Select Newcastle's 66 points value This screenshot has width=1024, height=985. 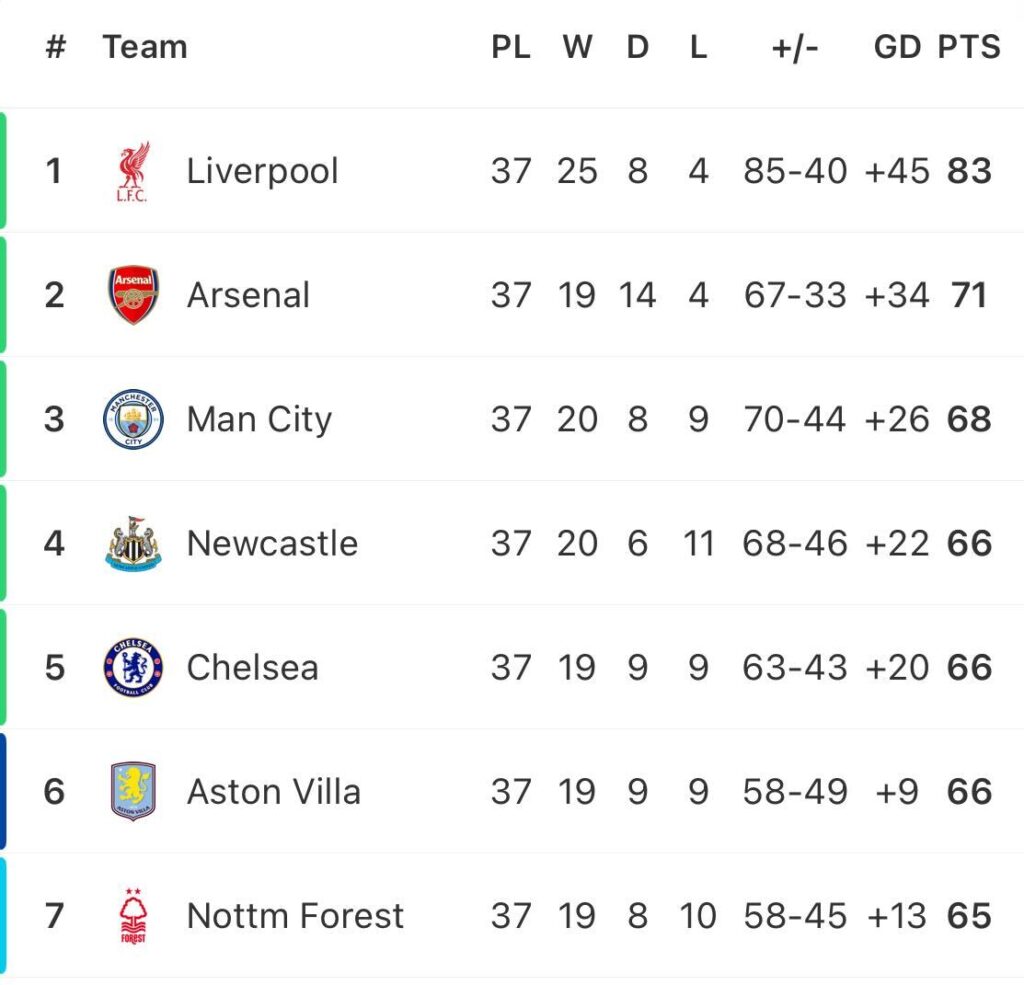pyautogui.click(x=969, y=543)
